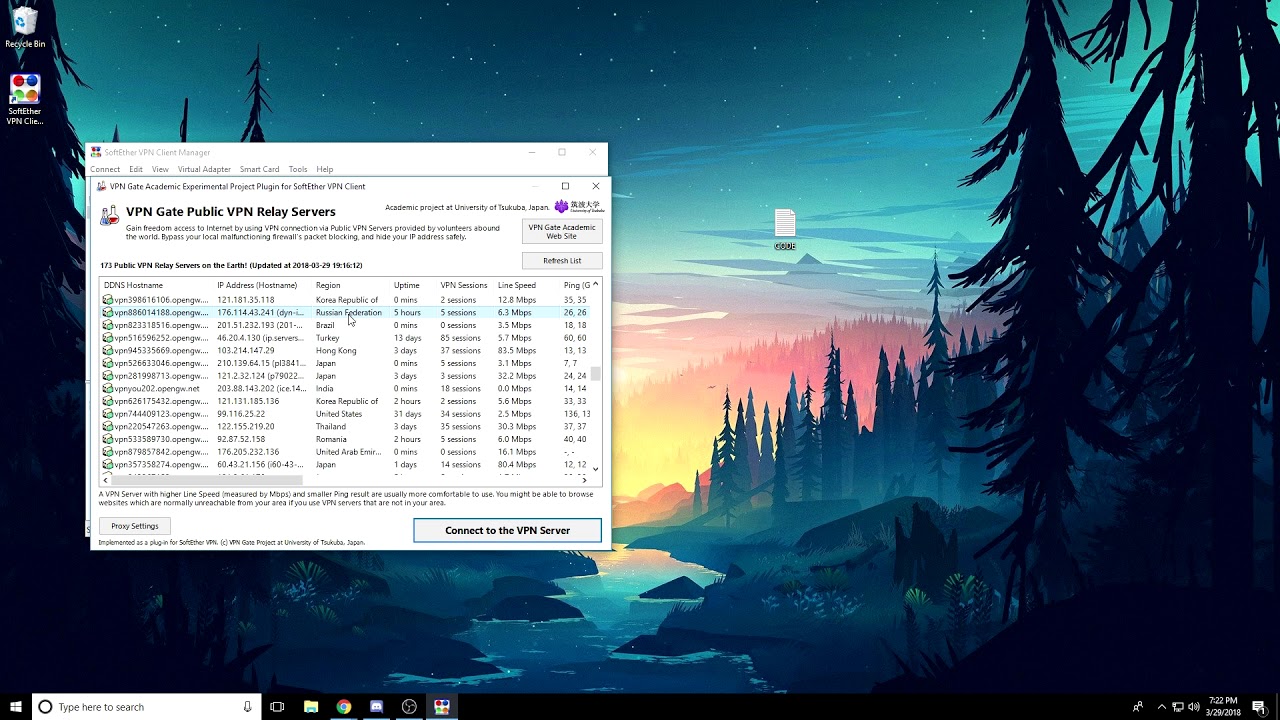1280x720 pixels.
Task: Click the horizontal scrollbar left arrow
Action: (x=105, y=480)
